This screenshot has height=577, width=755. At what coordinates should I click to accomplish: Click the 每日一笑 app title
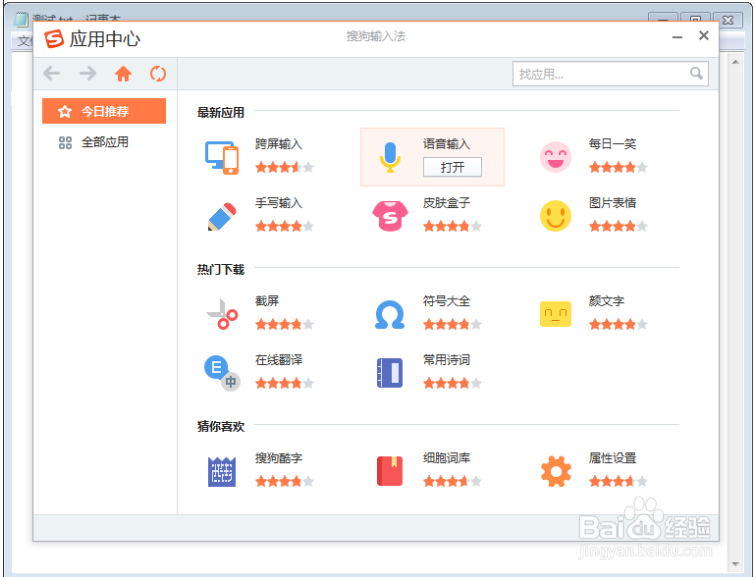coord(612,144)
